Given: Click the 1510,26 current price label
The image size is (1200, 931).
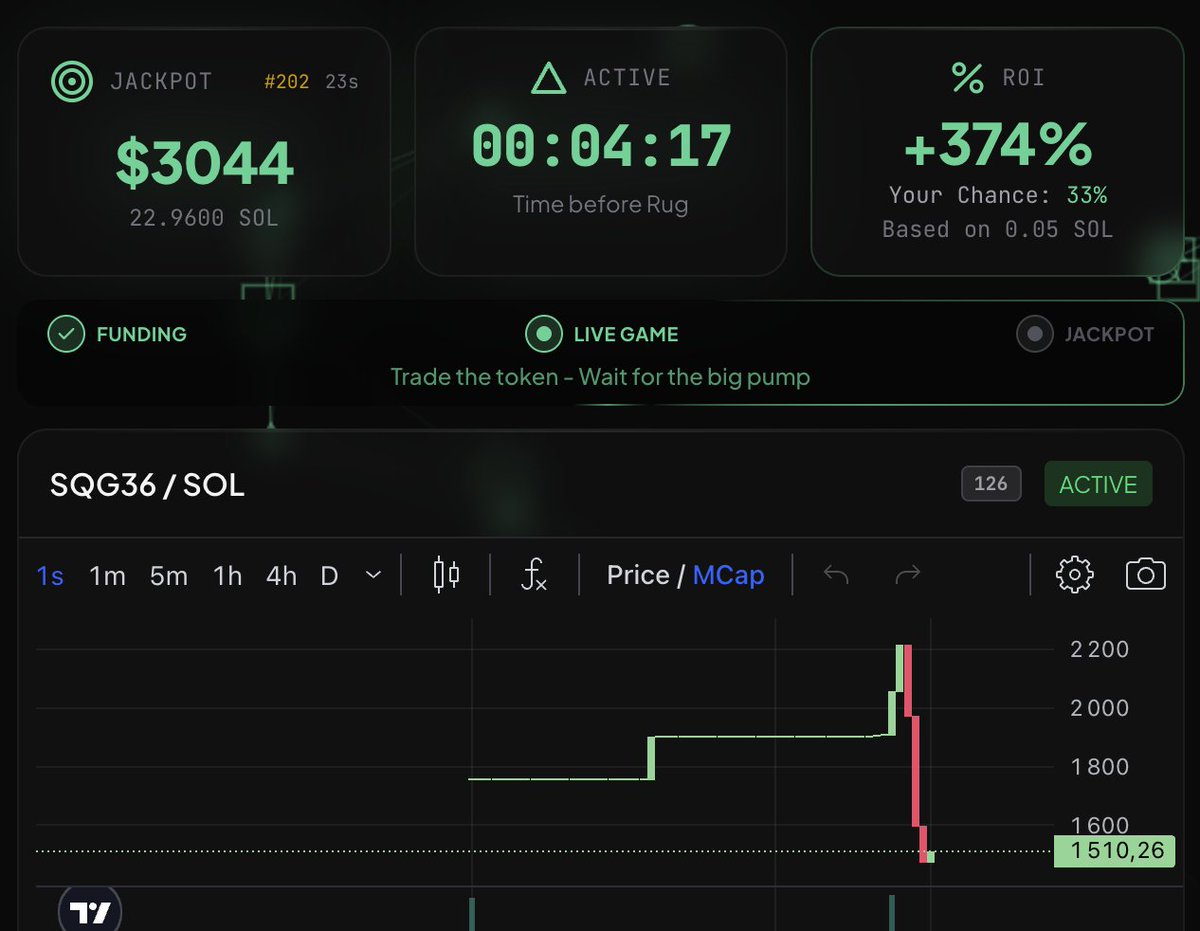Looking at the screenshot, I should click(x=1114, y=852).
